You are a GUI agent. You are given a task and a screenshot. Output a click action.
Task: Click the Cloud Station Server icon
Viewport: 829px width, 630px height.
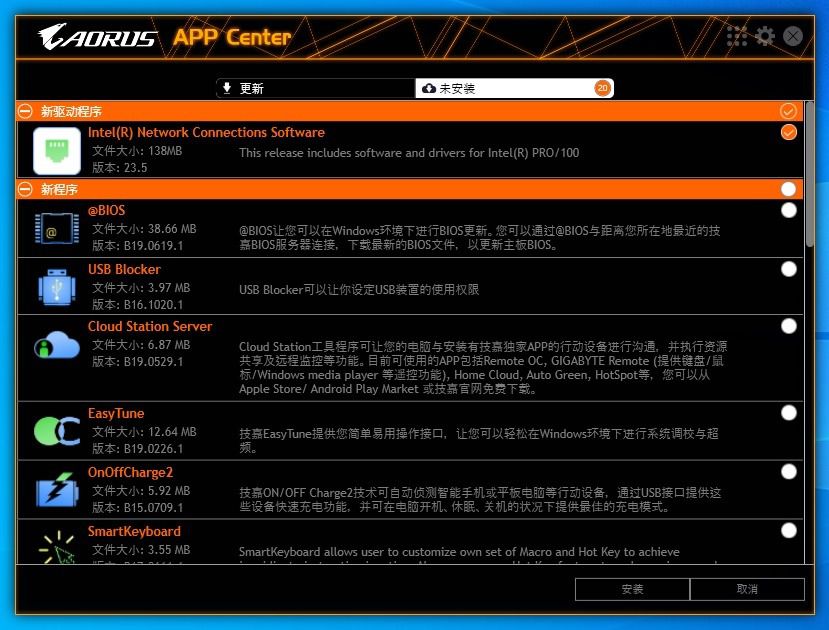coord(57,345)
